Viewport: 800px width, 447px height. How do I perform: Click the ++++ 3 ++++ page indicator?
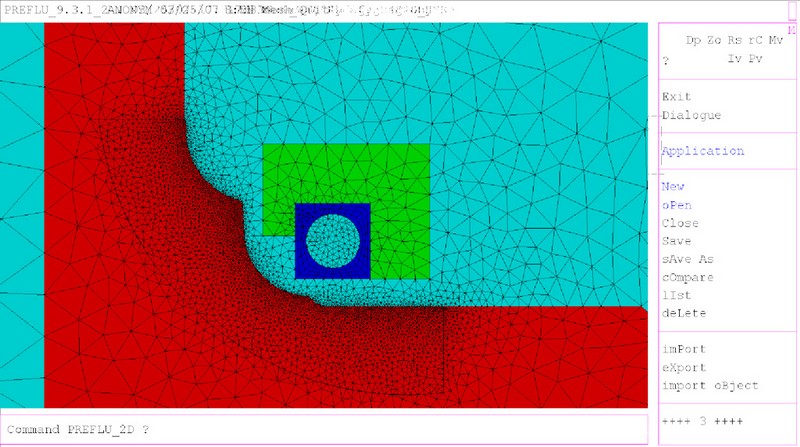tap(703, 421)
